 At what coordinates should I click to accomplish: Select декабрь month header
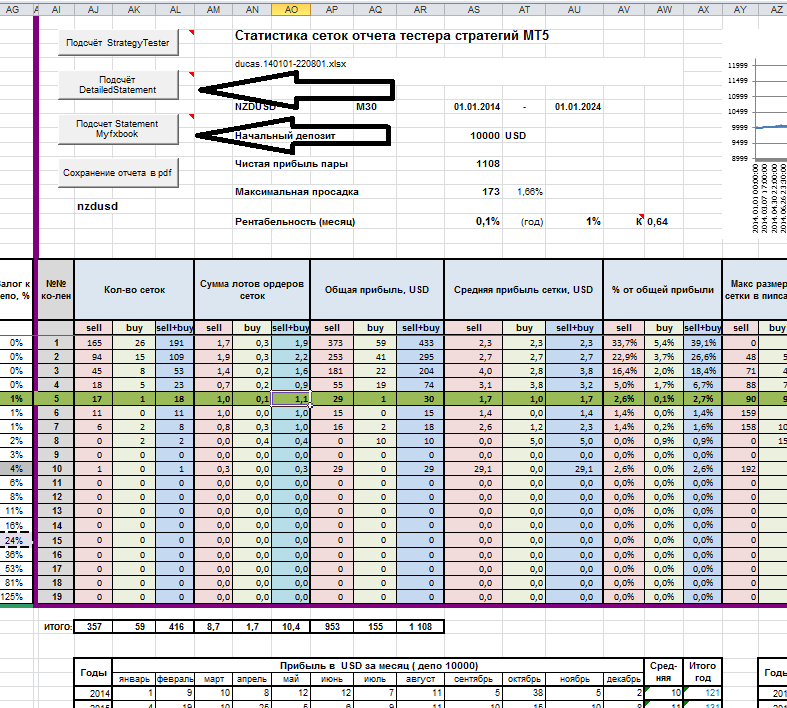623,679
